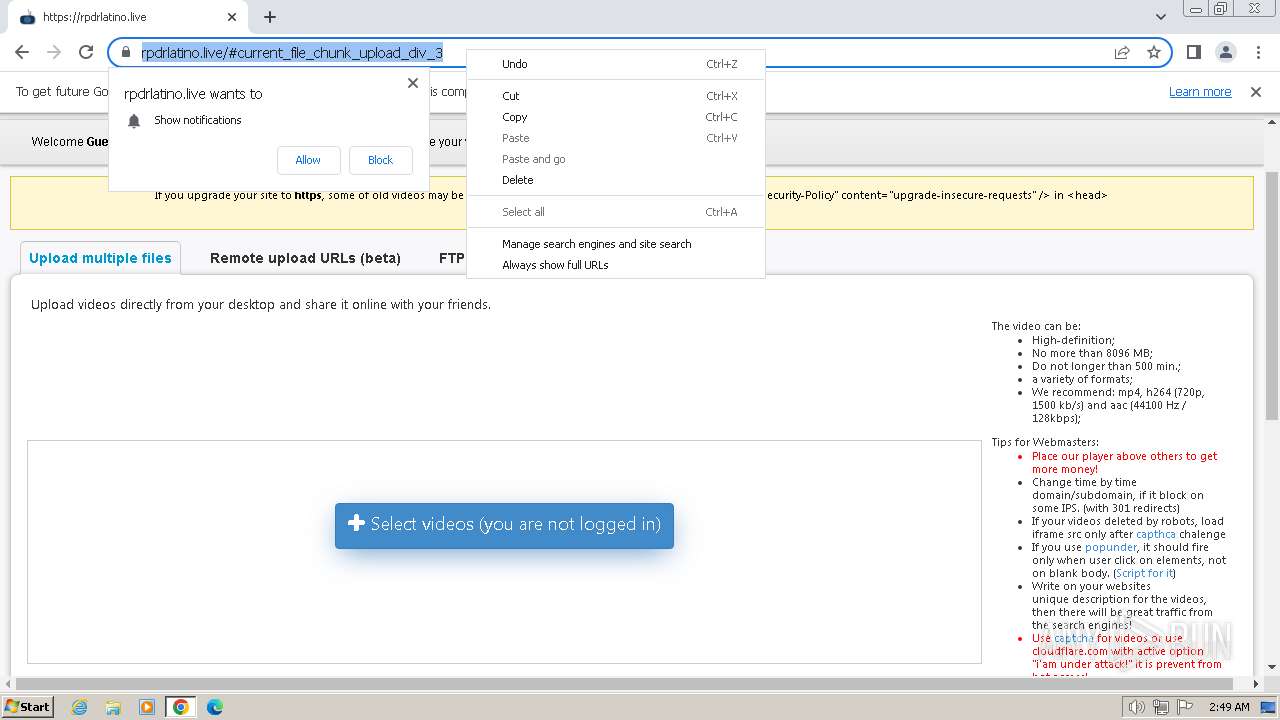Close the Chrome info bar
This screenshot has height=720, width=1280.
point(1256,92)
